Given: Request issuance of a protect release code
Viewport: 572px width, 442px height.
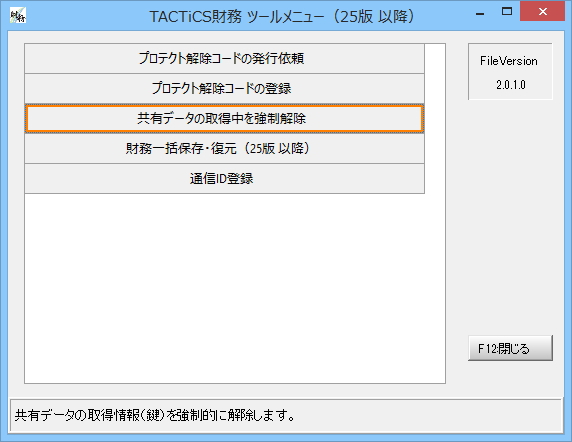Looking at the screenshot, I should click(225, 58).
